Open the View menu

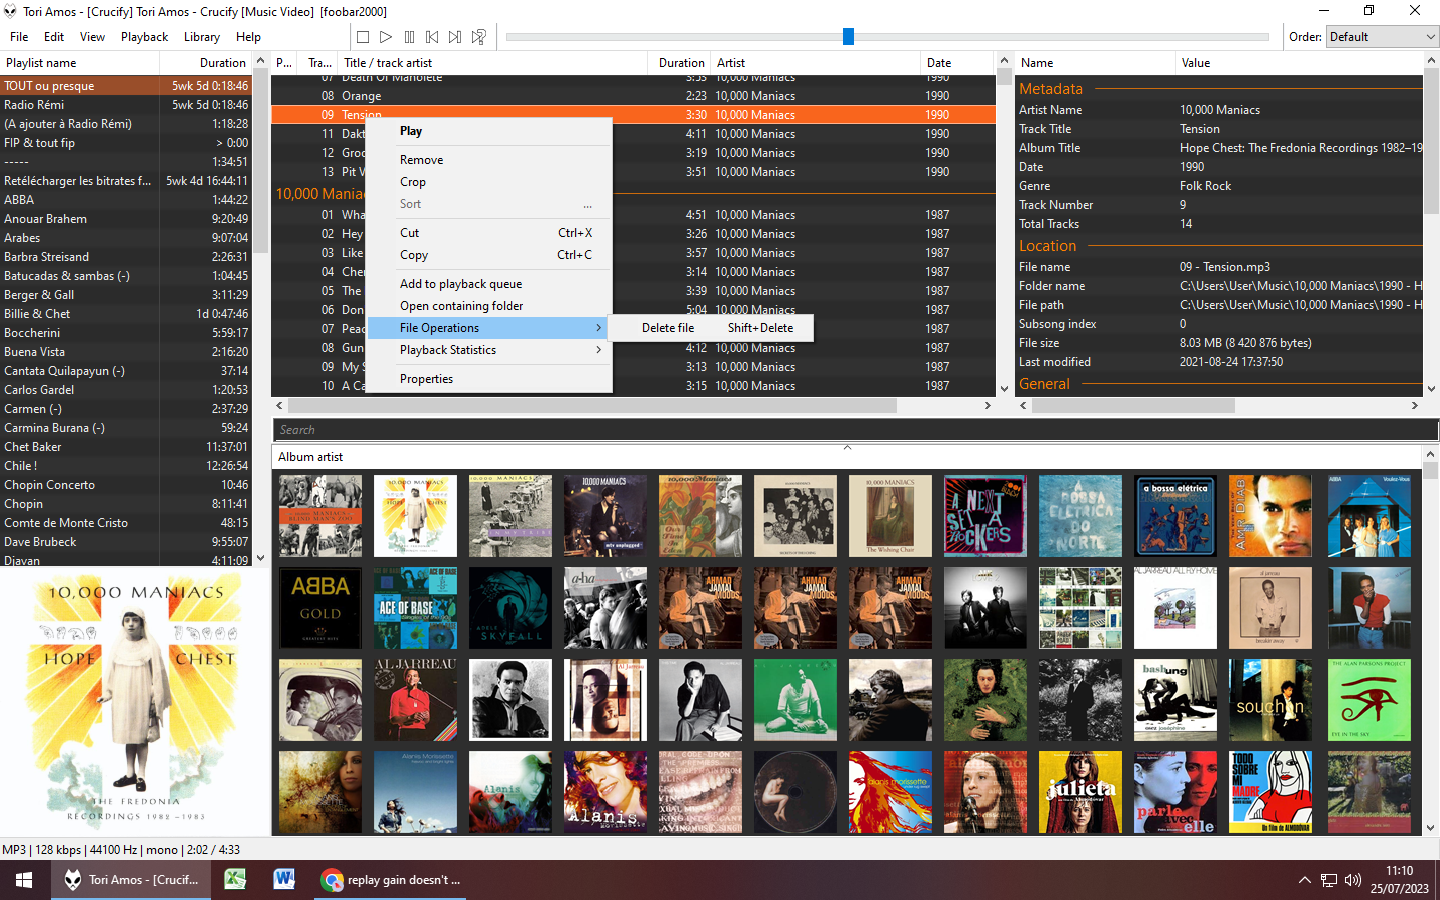tap(92, 37)
